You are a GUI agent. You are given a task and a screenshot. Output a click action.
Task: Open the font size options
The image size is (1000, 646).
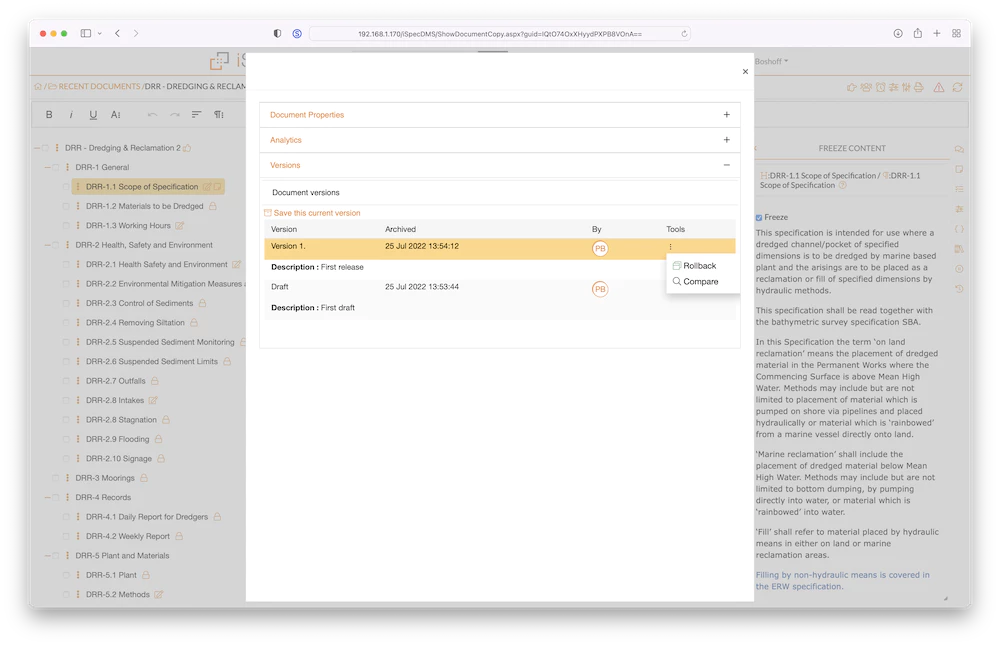[115, 115]
